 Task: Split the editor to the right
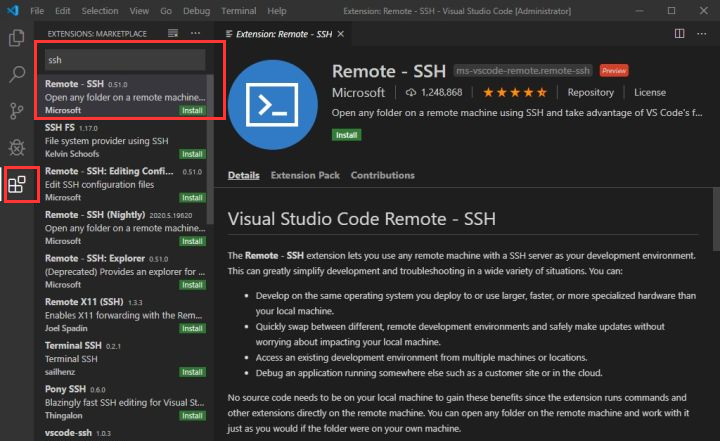point(679,34)
